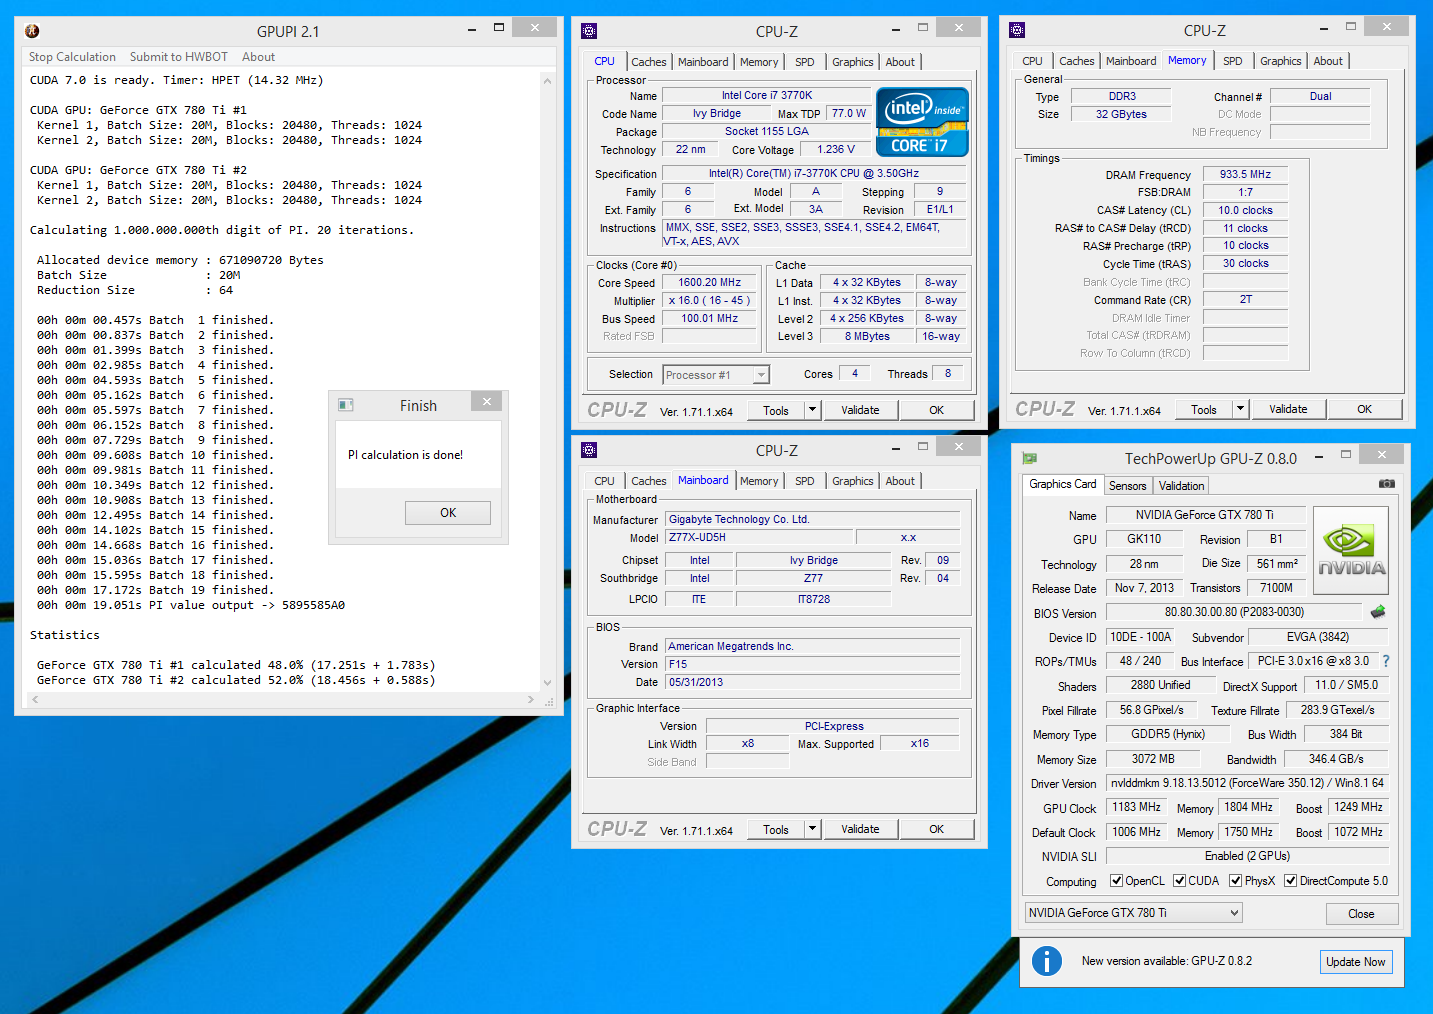Screen dimensions: 1433x1014
Task: Toggle the DirectCompute 5.0 checkbox
Action: [x=1291, y=881]
